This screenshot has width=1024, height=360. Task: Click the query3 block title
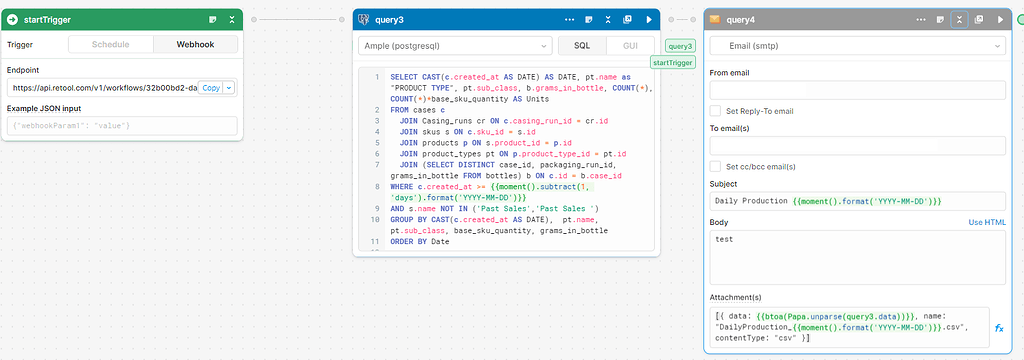tap(389, 20)
